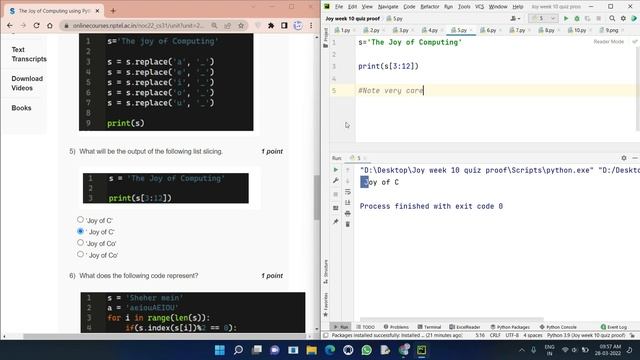This screenshot has width=640, height=360.
Task: Open the Problems tool window
Action: 396,327
